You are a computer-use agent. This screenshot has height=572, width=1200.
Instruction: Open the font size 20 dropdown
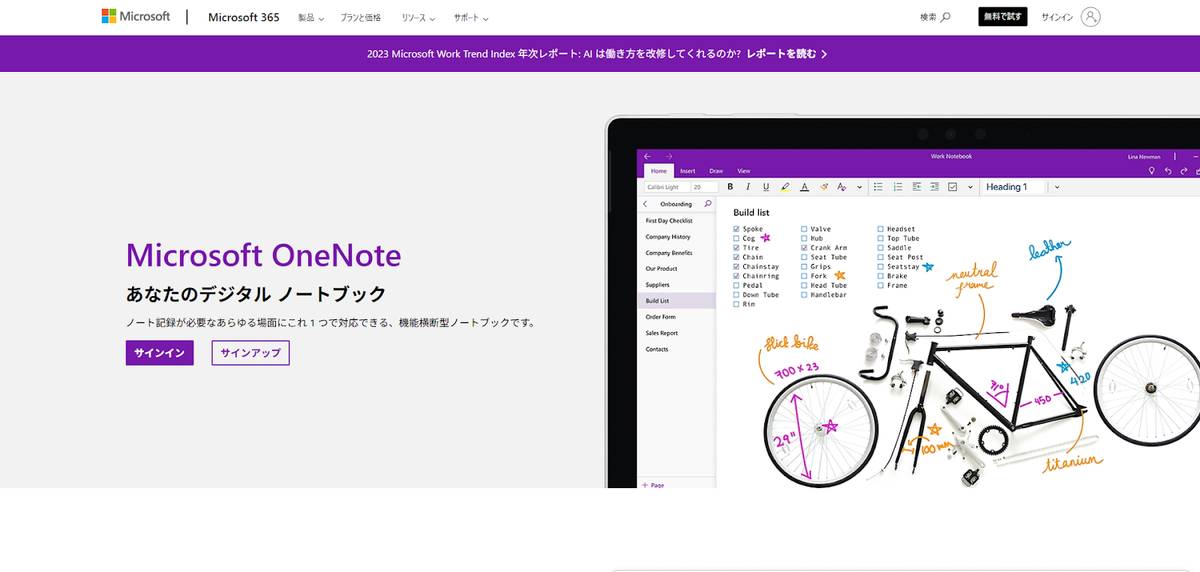click(x=704, y=187)
